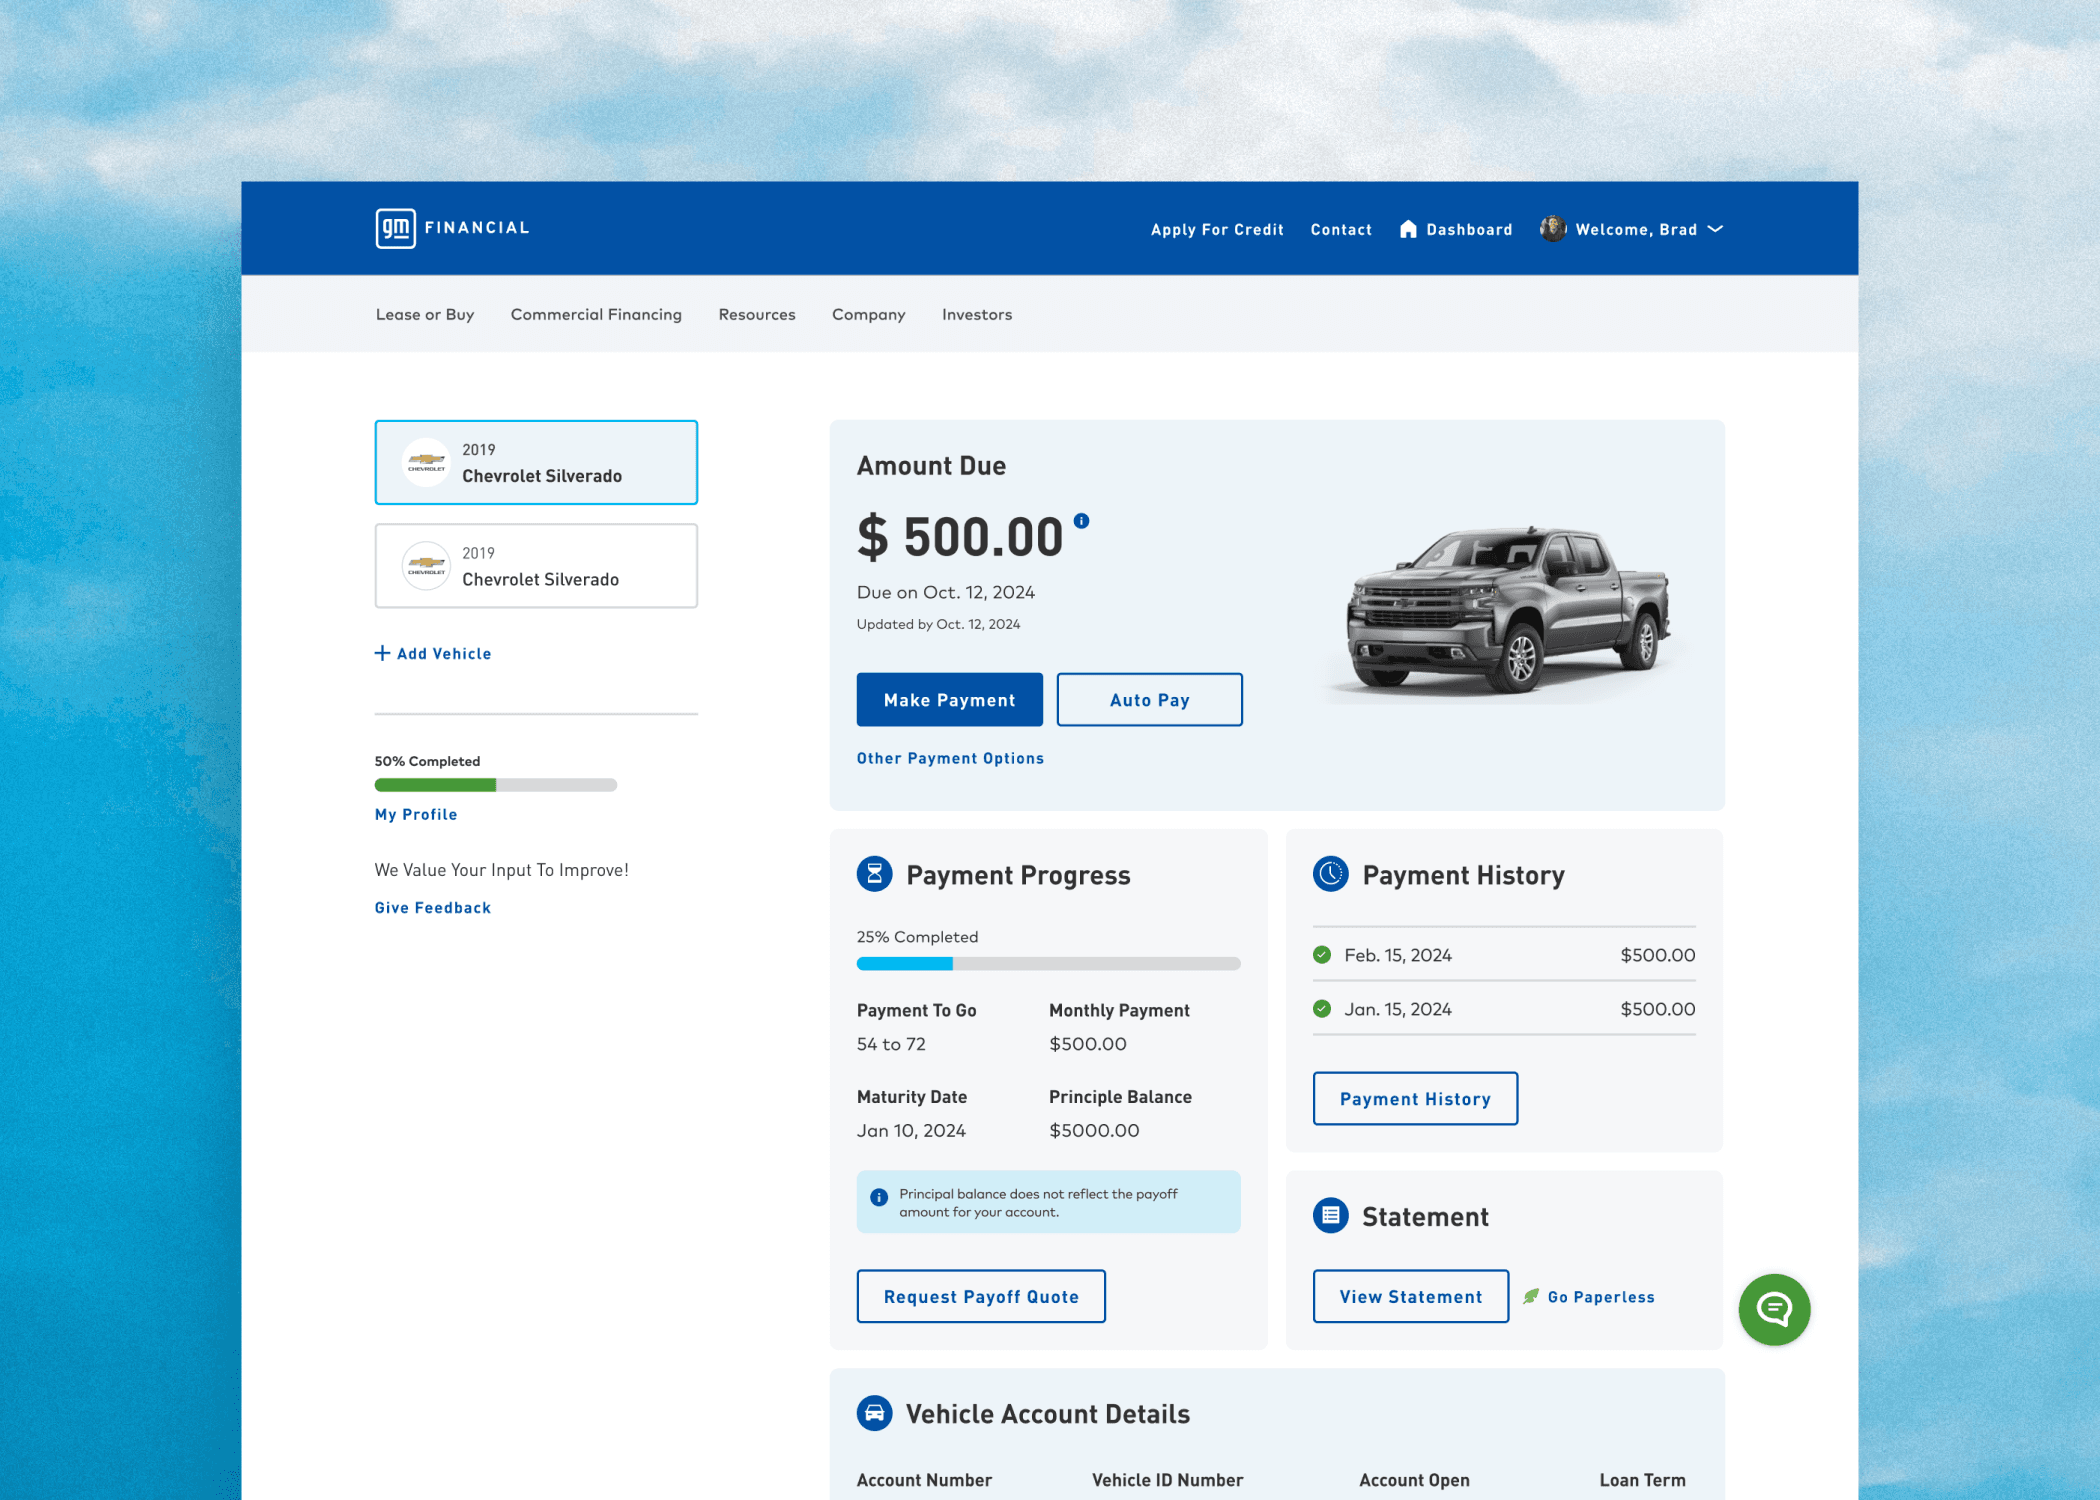Click the Statement document icon
Screen dimensions: 2100x1500
tap(1330, 1215)
